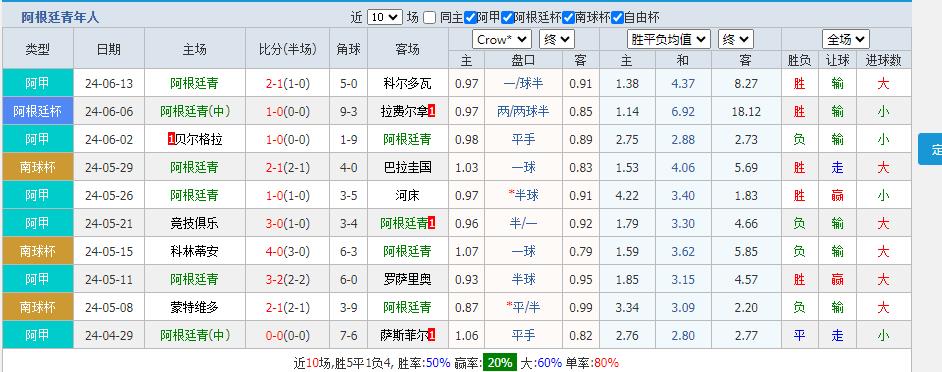
Task: Open the 河床 away team link
Action: (407, 195)
